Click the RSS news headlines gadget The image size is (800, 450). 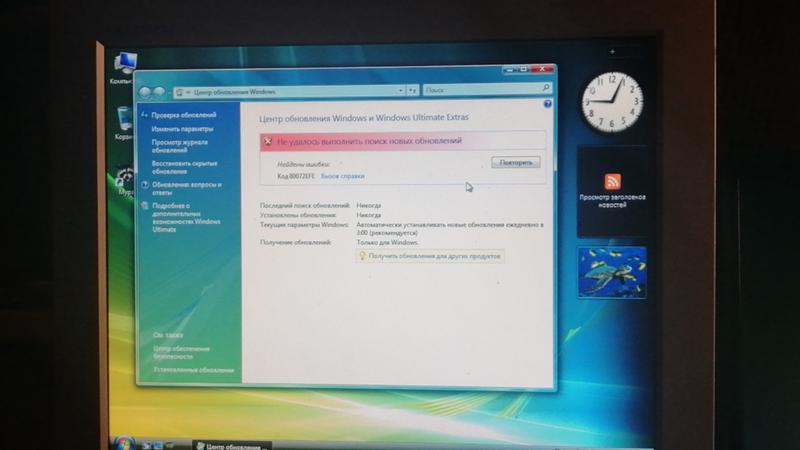click(612, 190)
